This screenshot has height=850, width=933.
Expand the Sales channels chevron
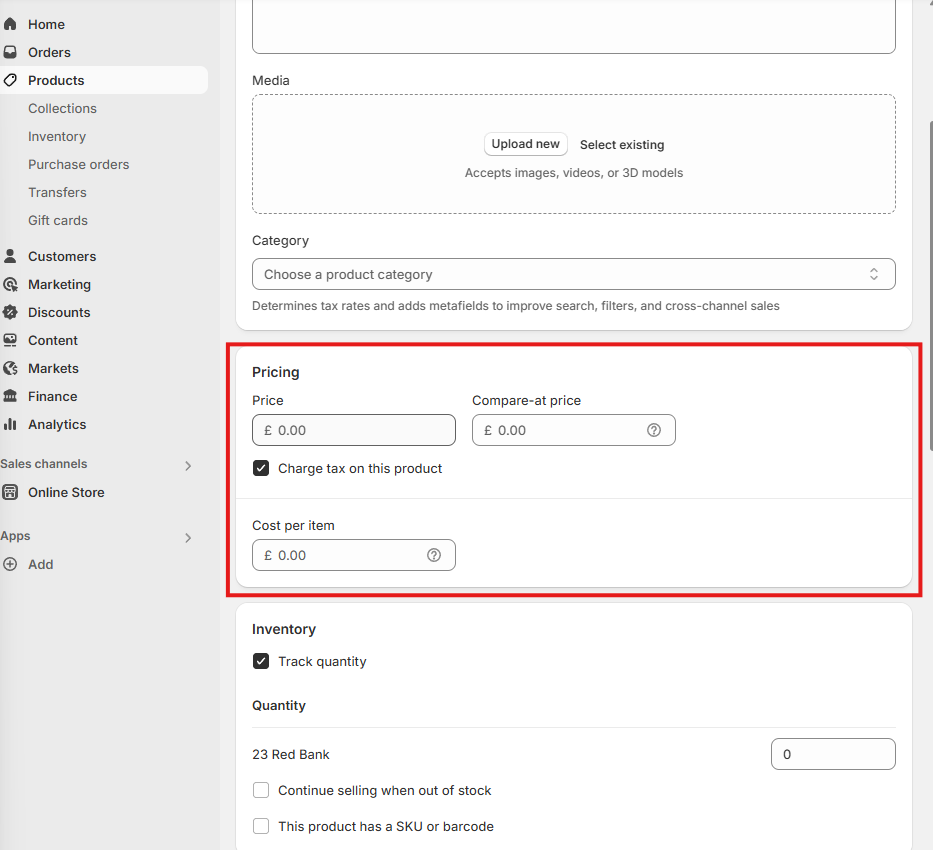point(188,466)
